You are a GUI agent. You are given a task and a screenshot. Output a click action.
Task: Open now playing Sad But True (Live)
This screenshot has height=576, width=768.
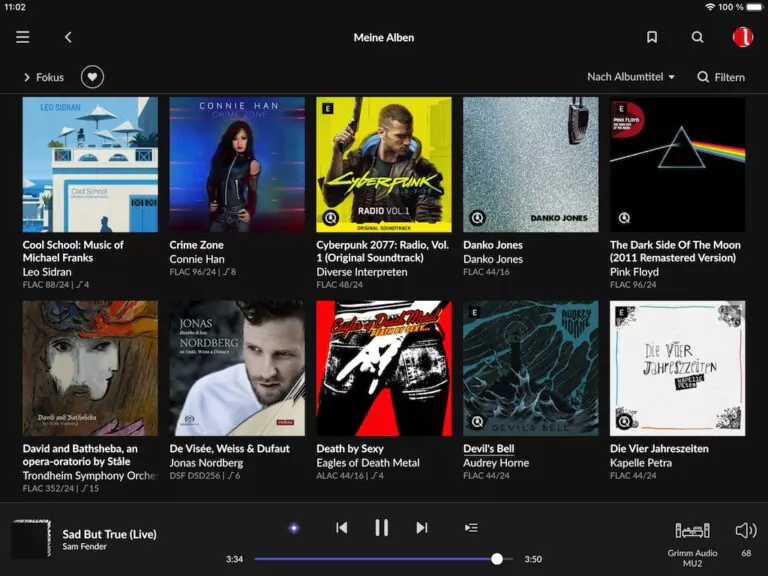tap(109, 534)
